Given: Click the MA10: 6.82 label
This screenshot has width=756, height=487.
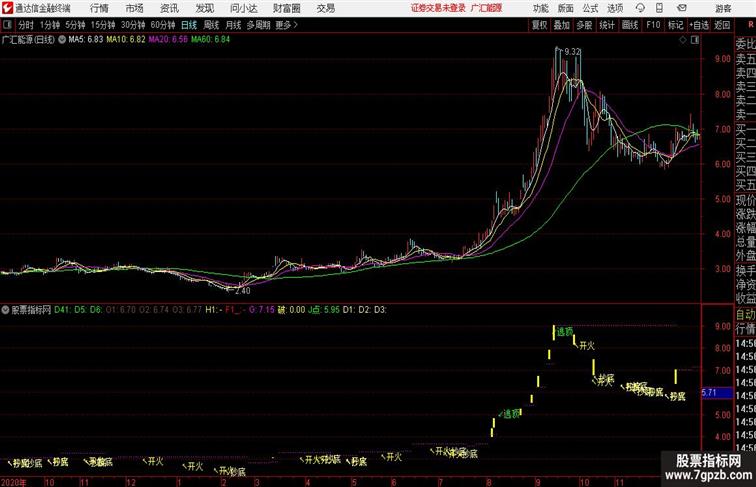Looking at the screenshot, I should coord(126,39).
